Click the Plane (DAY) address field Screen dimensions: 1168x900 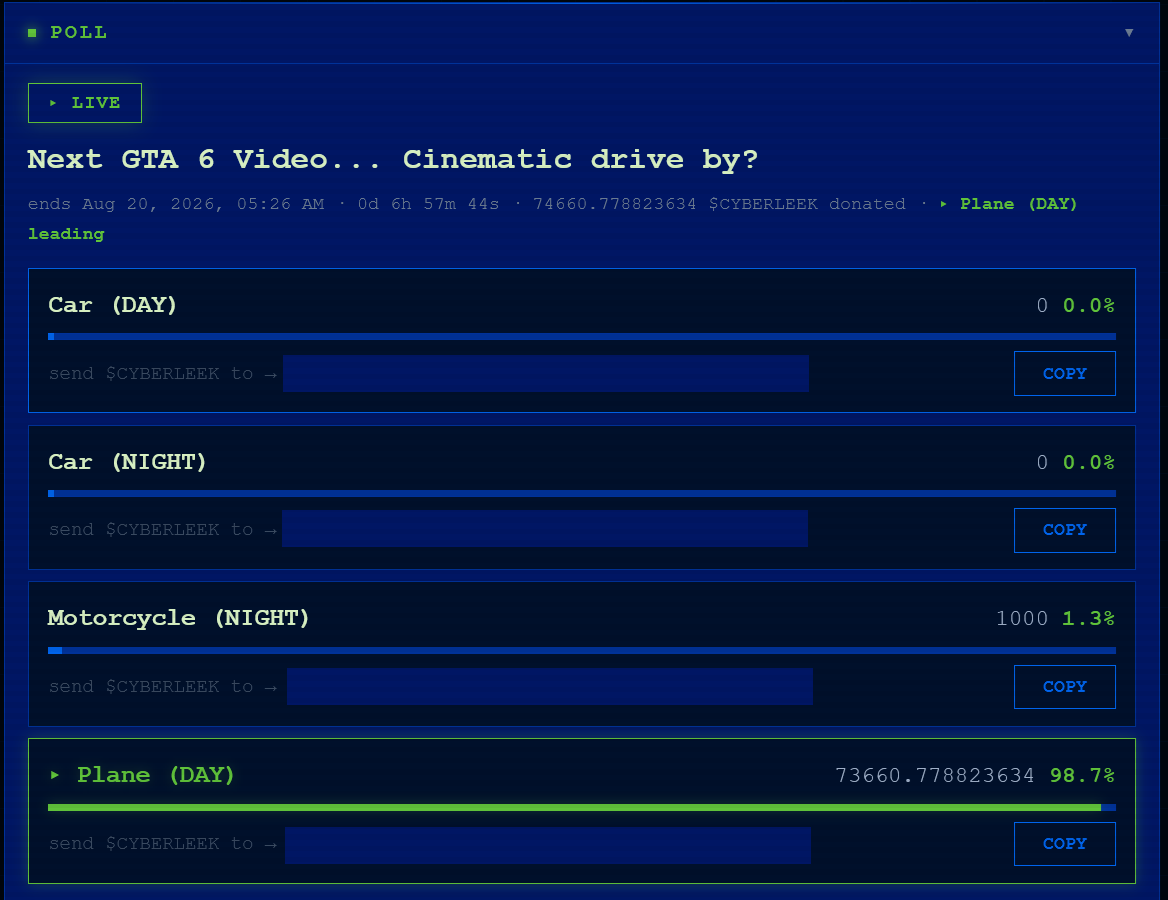[x=548, y=845]
